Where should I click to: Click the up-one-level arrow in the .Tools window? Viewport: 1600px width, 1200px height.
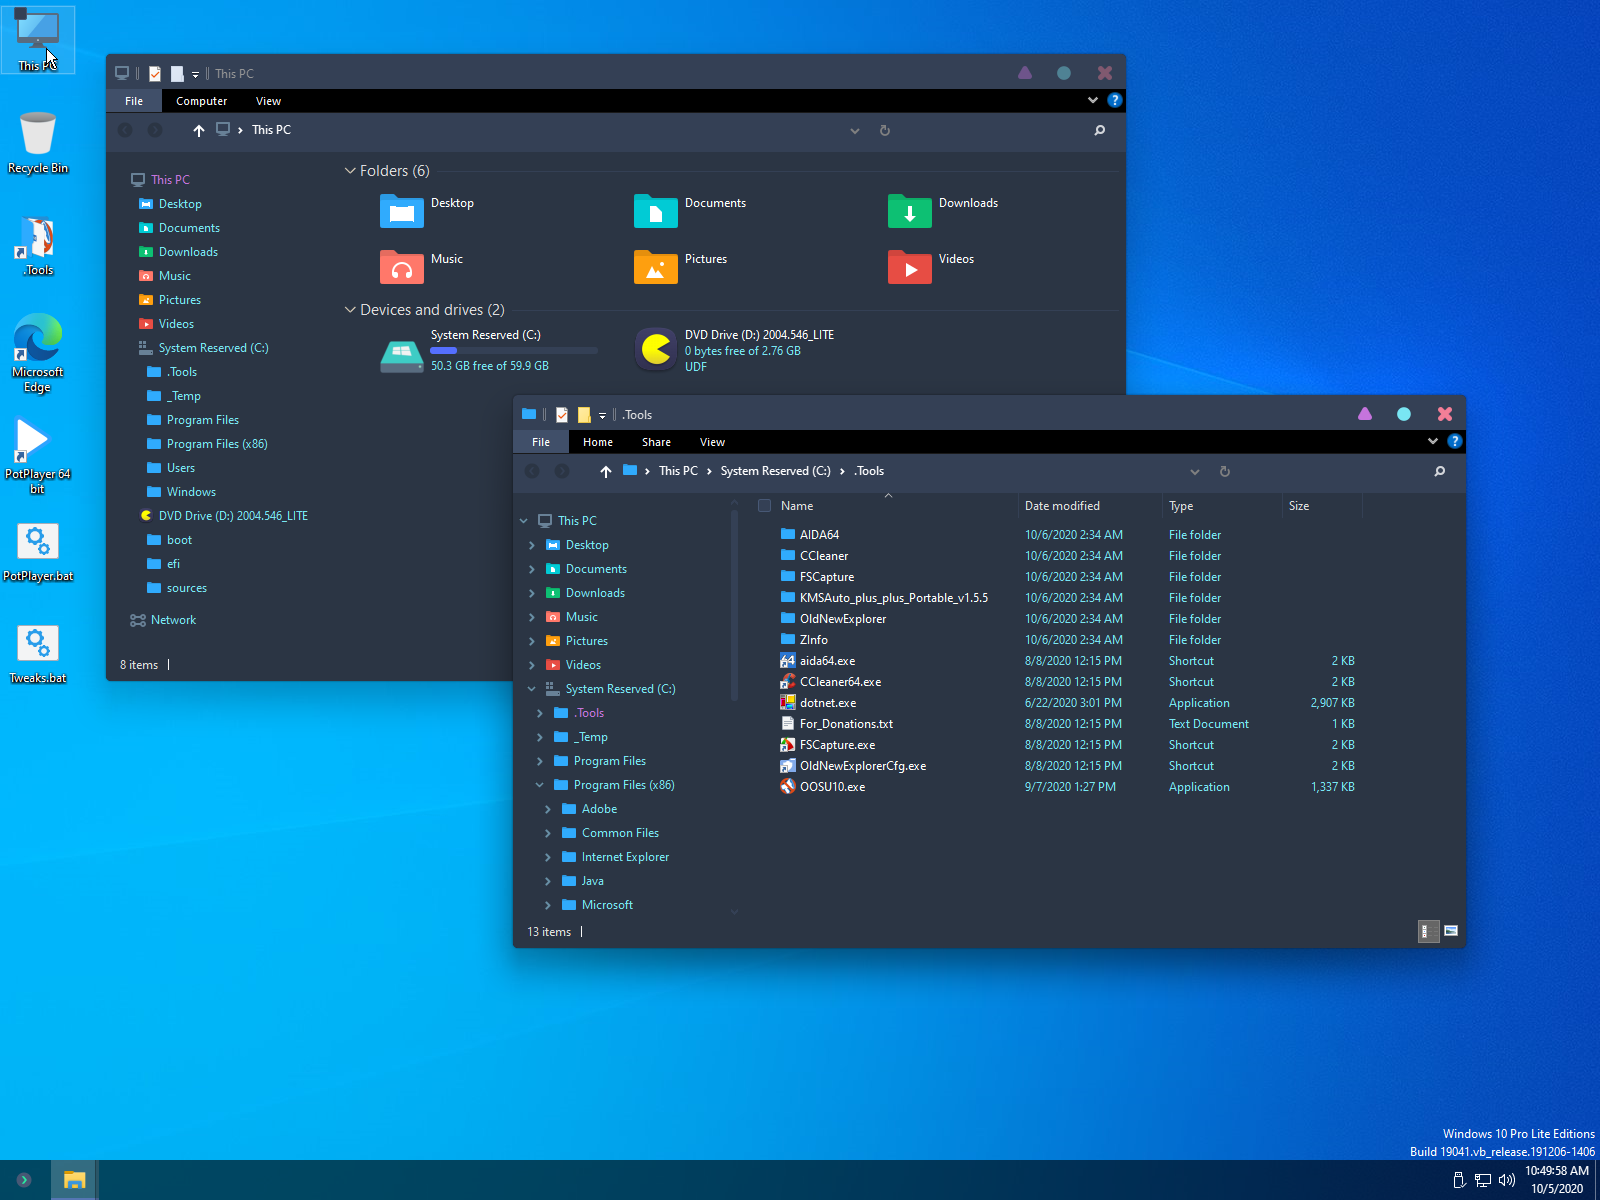[x=605, y=470]
